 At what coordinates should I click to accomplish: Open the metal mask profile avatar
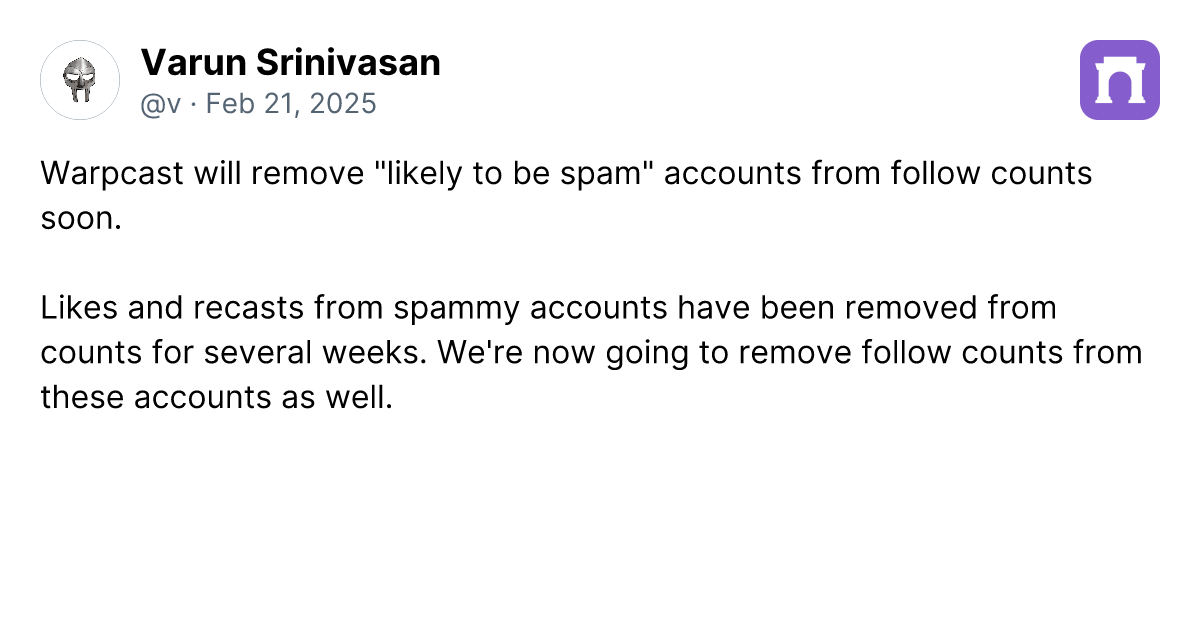80,80
